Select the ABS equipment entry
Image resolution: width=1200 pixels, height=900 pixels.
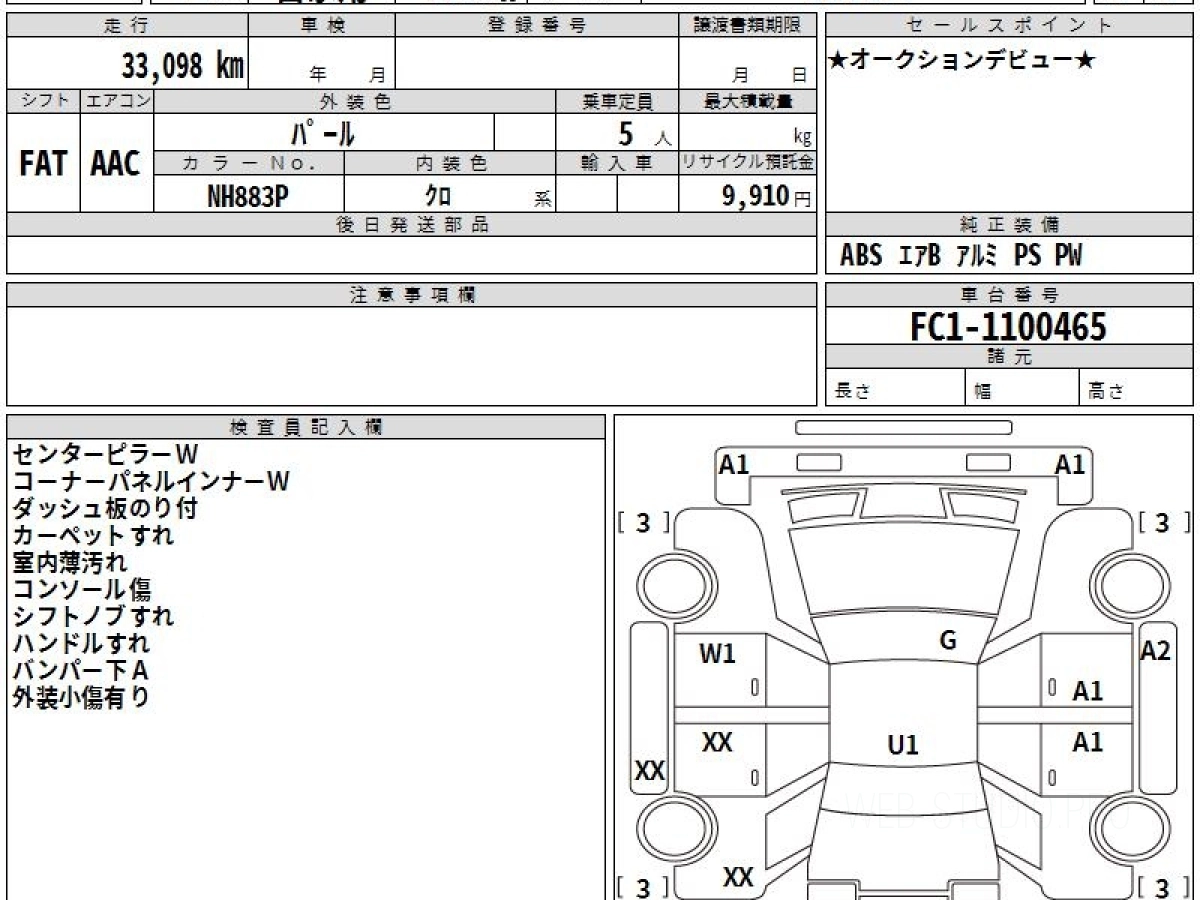point(861,256)
